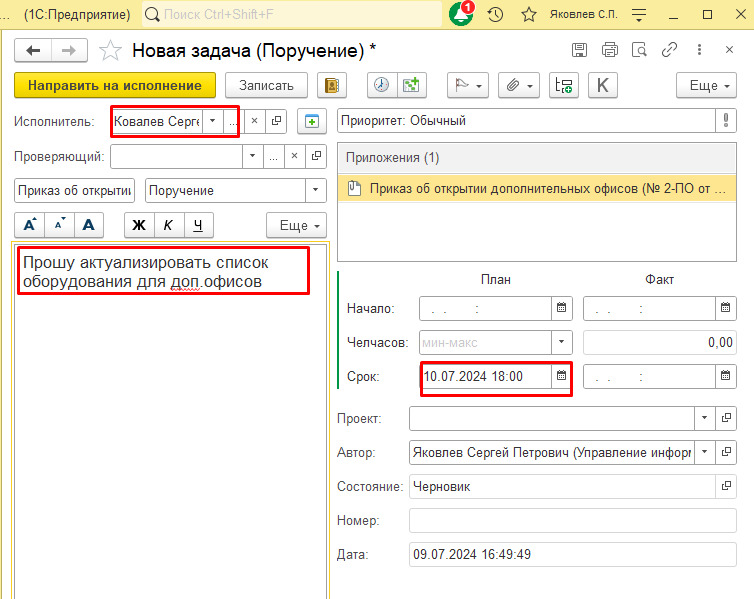Open notifications bell icon
Screen dimensions: 754x599
coord(461,14)
